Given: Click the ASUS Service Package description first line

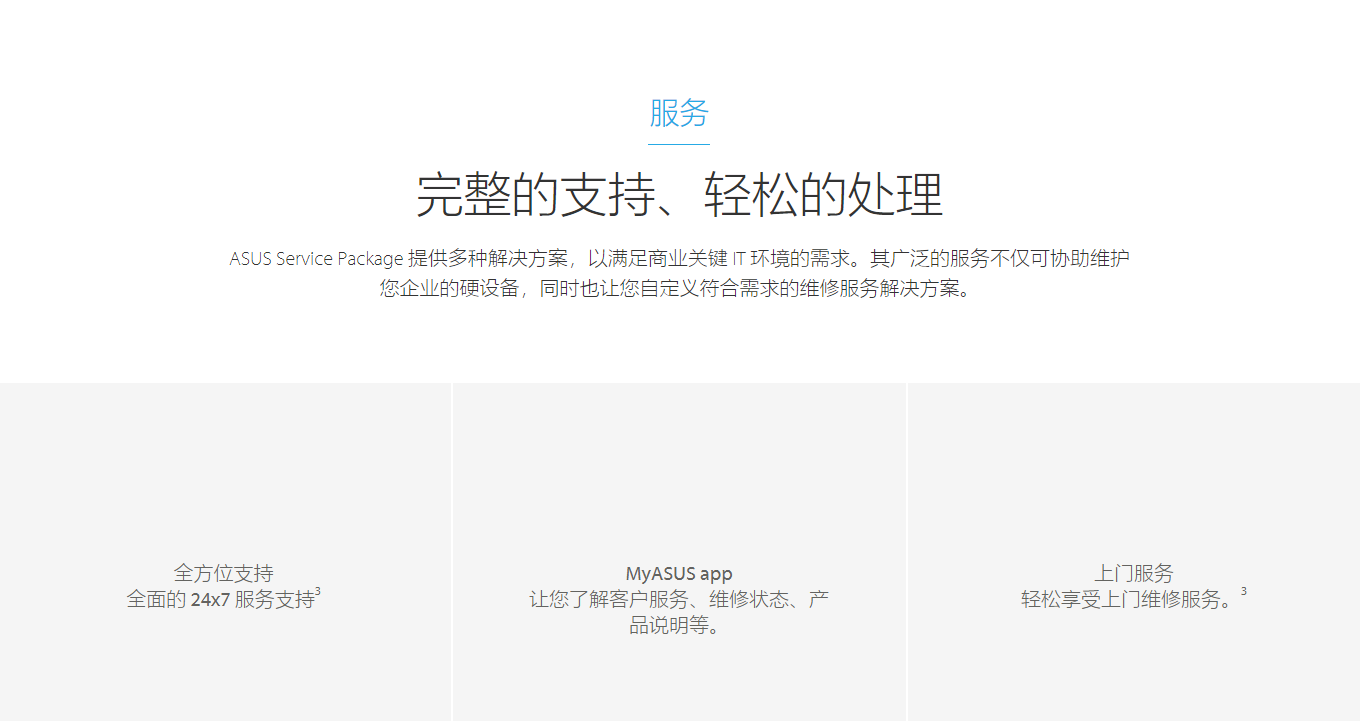Looking at the screenshot, I should coord(680,259).
